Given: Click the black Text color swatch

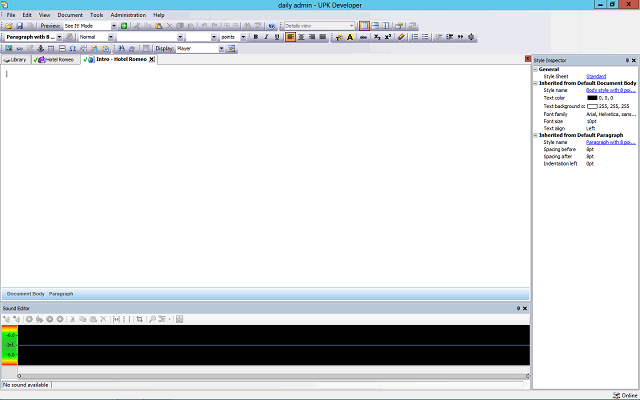Looking at the screenshot, I should tap(592, 98).
